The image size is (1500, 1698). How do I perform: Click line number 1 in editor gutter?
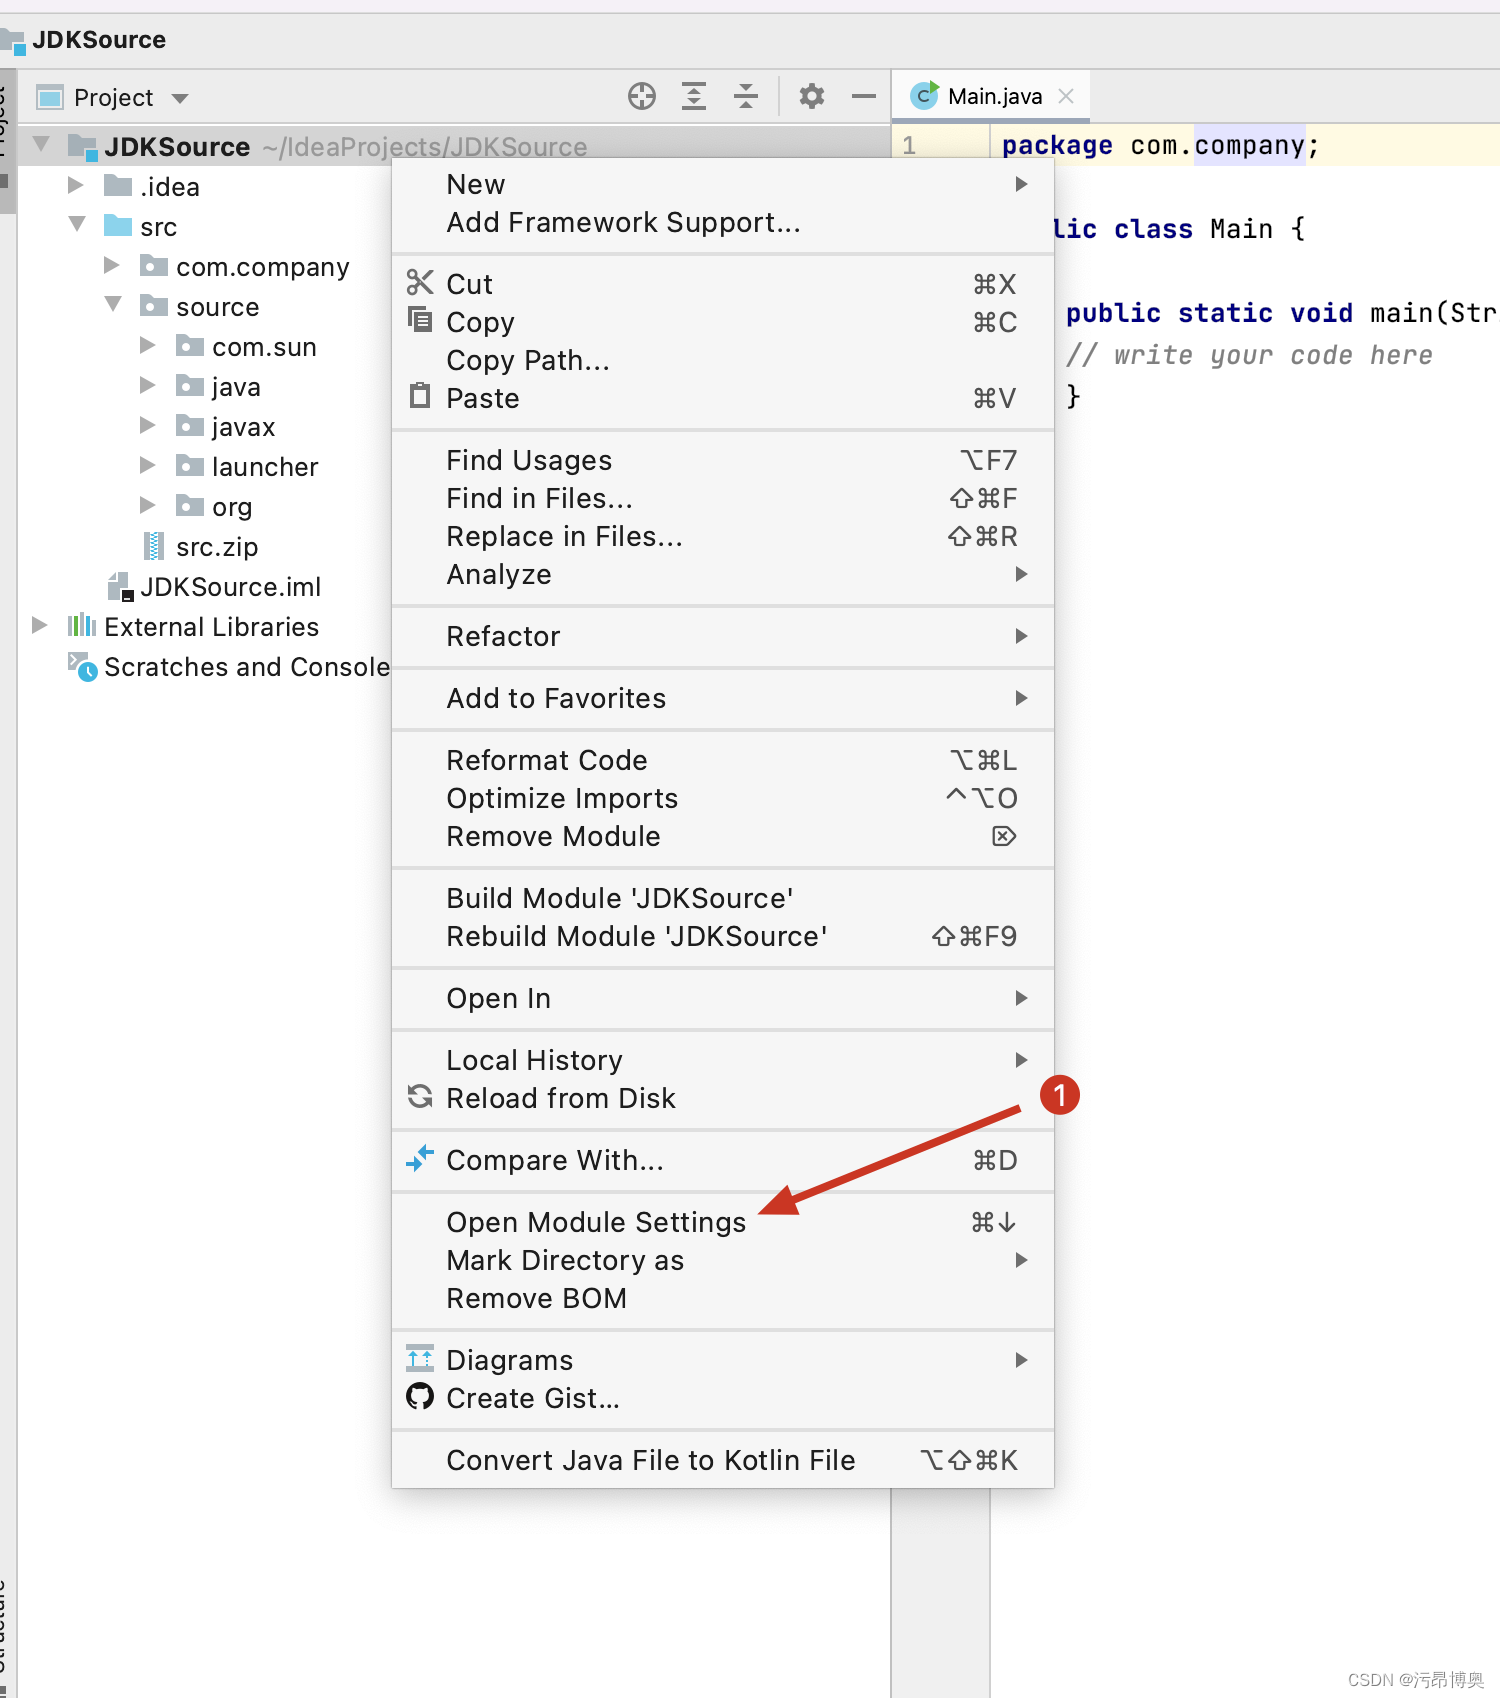[x=909, y=145]
